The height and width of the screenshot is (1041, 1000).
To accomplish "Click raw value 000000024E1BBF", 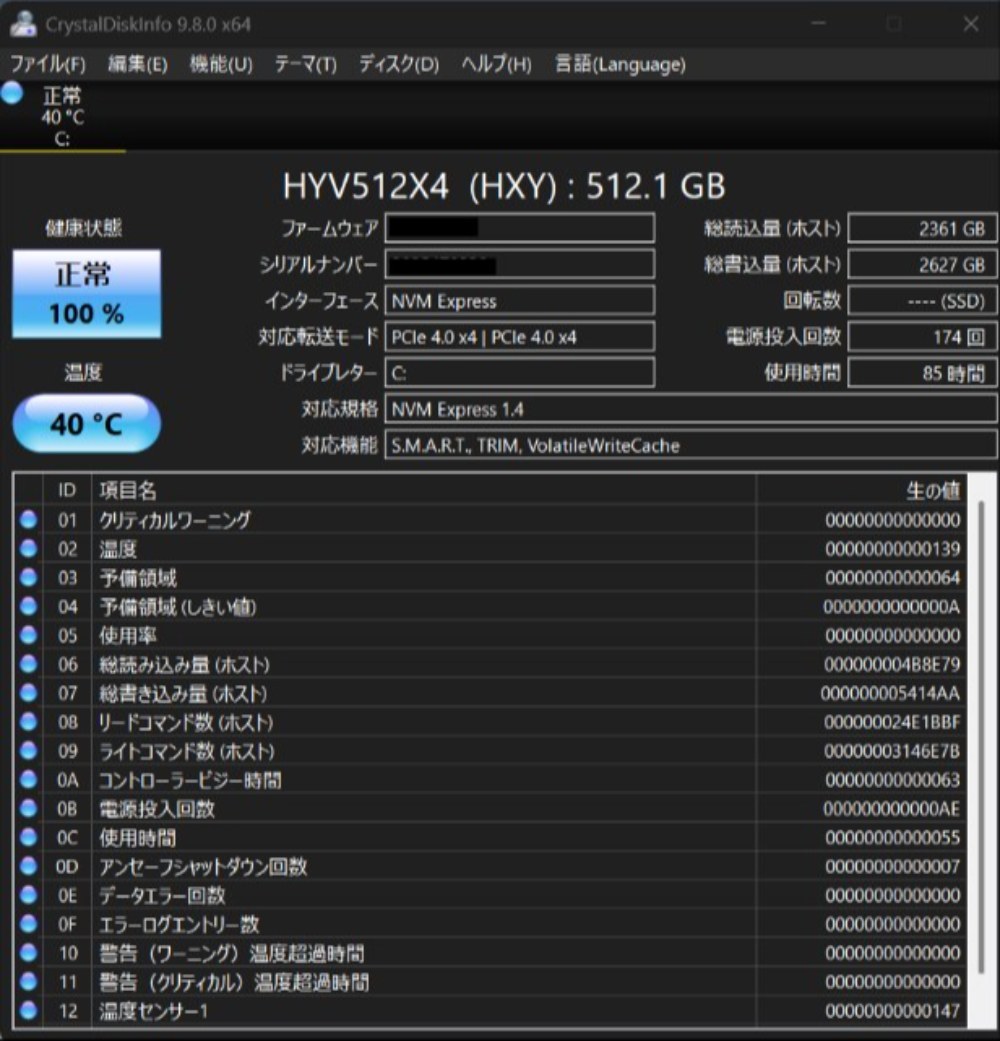I will tap(892, 722).
